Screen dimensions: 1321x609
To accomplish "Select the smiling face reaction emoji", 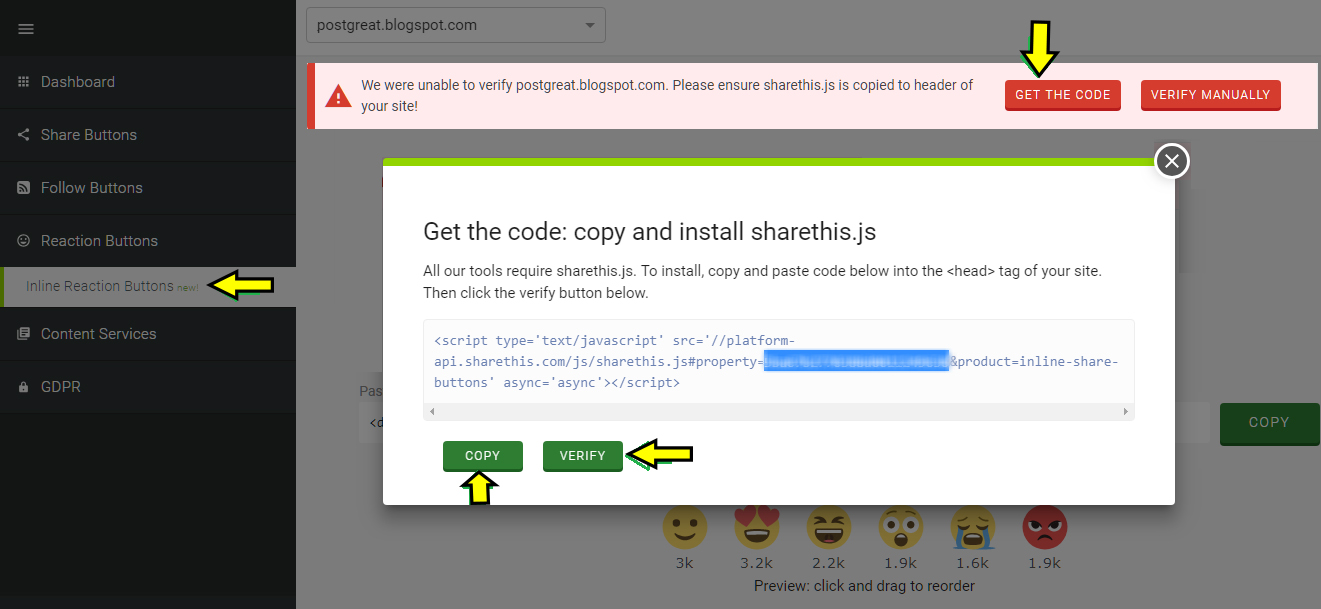I will click(684, 526).
